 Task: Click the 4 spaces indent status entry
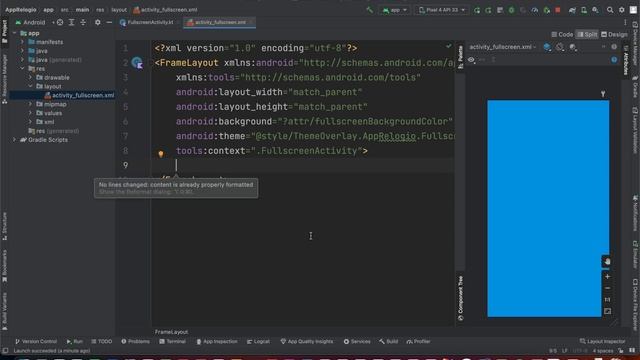point(603,351)
